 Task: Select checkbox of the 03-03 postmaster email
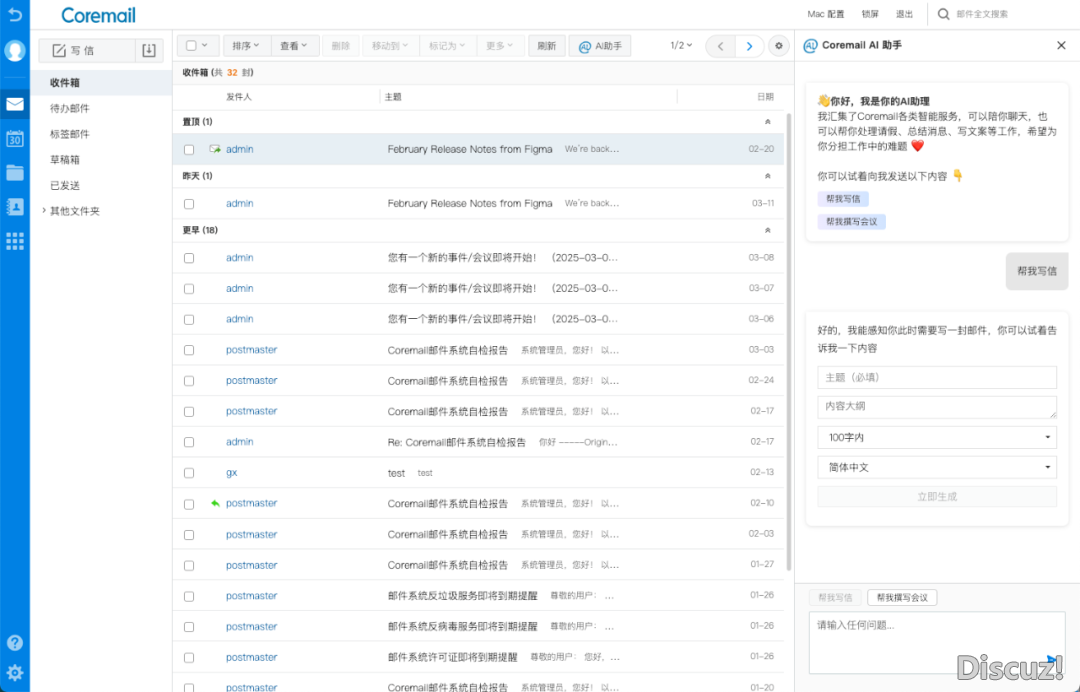pos(189,350)
